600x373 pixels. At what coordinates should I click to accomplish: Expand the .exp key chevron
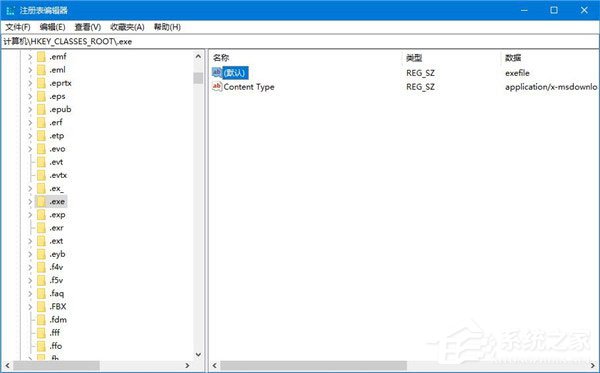point(30,215)
